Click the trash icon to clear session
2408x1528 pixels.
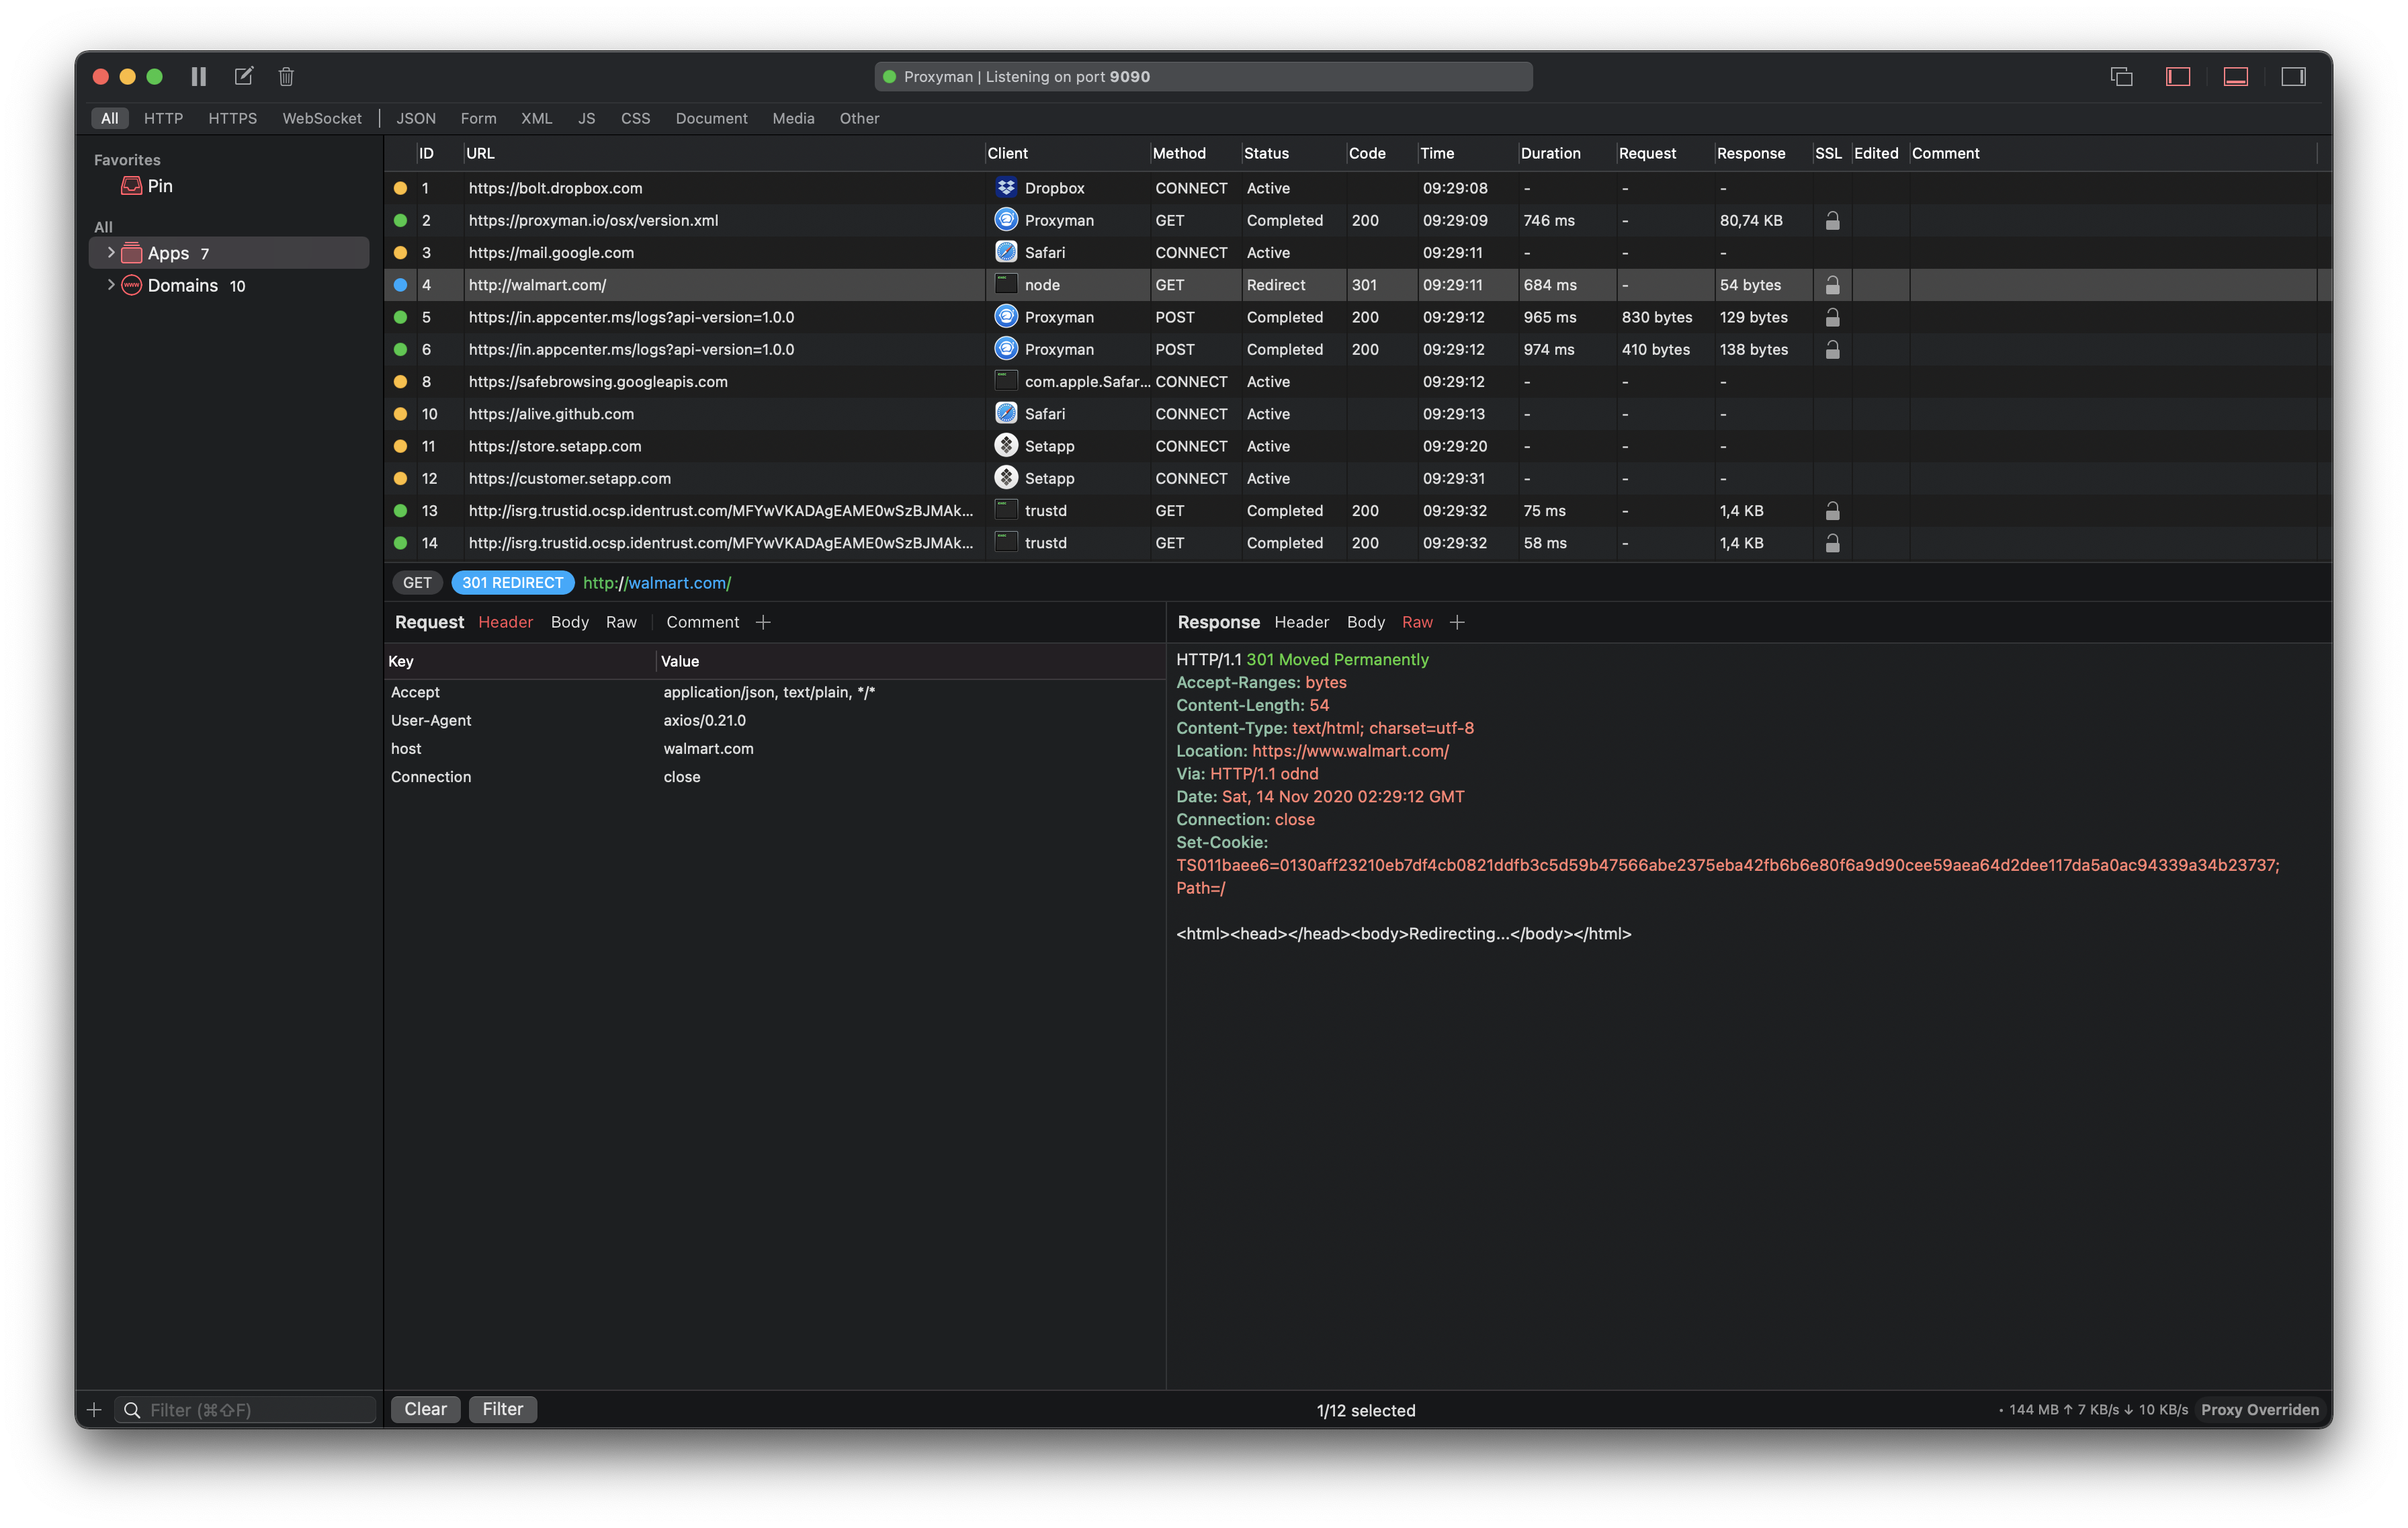tap(286, 77)
